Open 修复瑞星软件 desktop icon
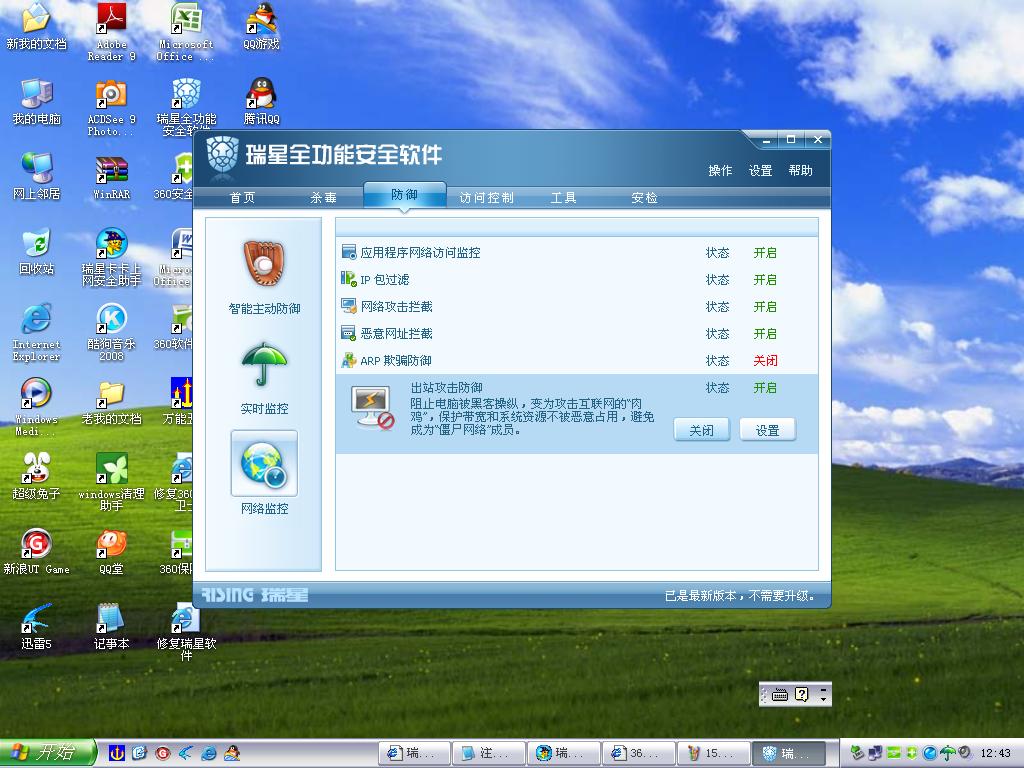The width and height of the screenshot is (1024, 768). (186, 618)
